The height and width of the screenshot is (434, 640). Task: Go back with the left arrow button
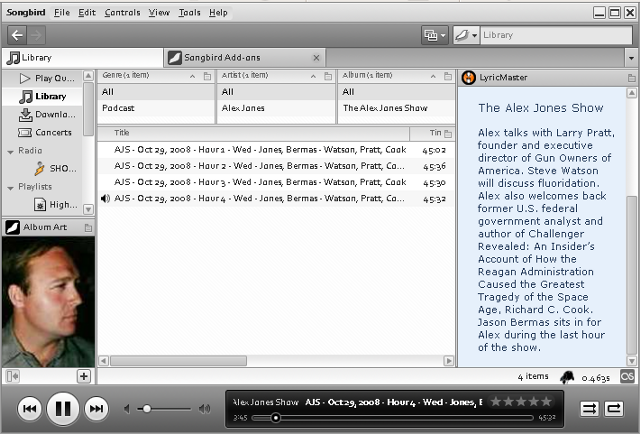coord(17,35)
